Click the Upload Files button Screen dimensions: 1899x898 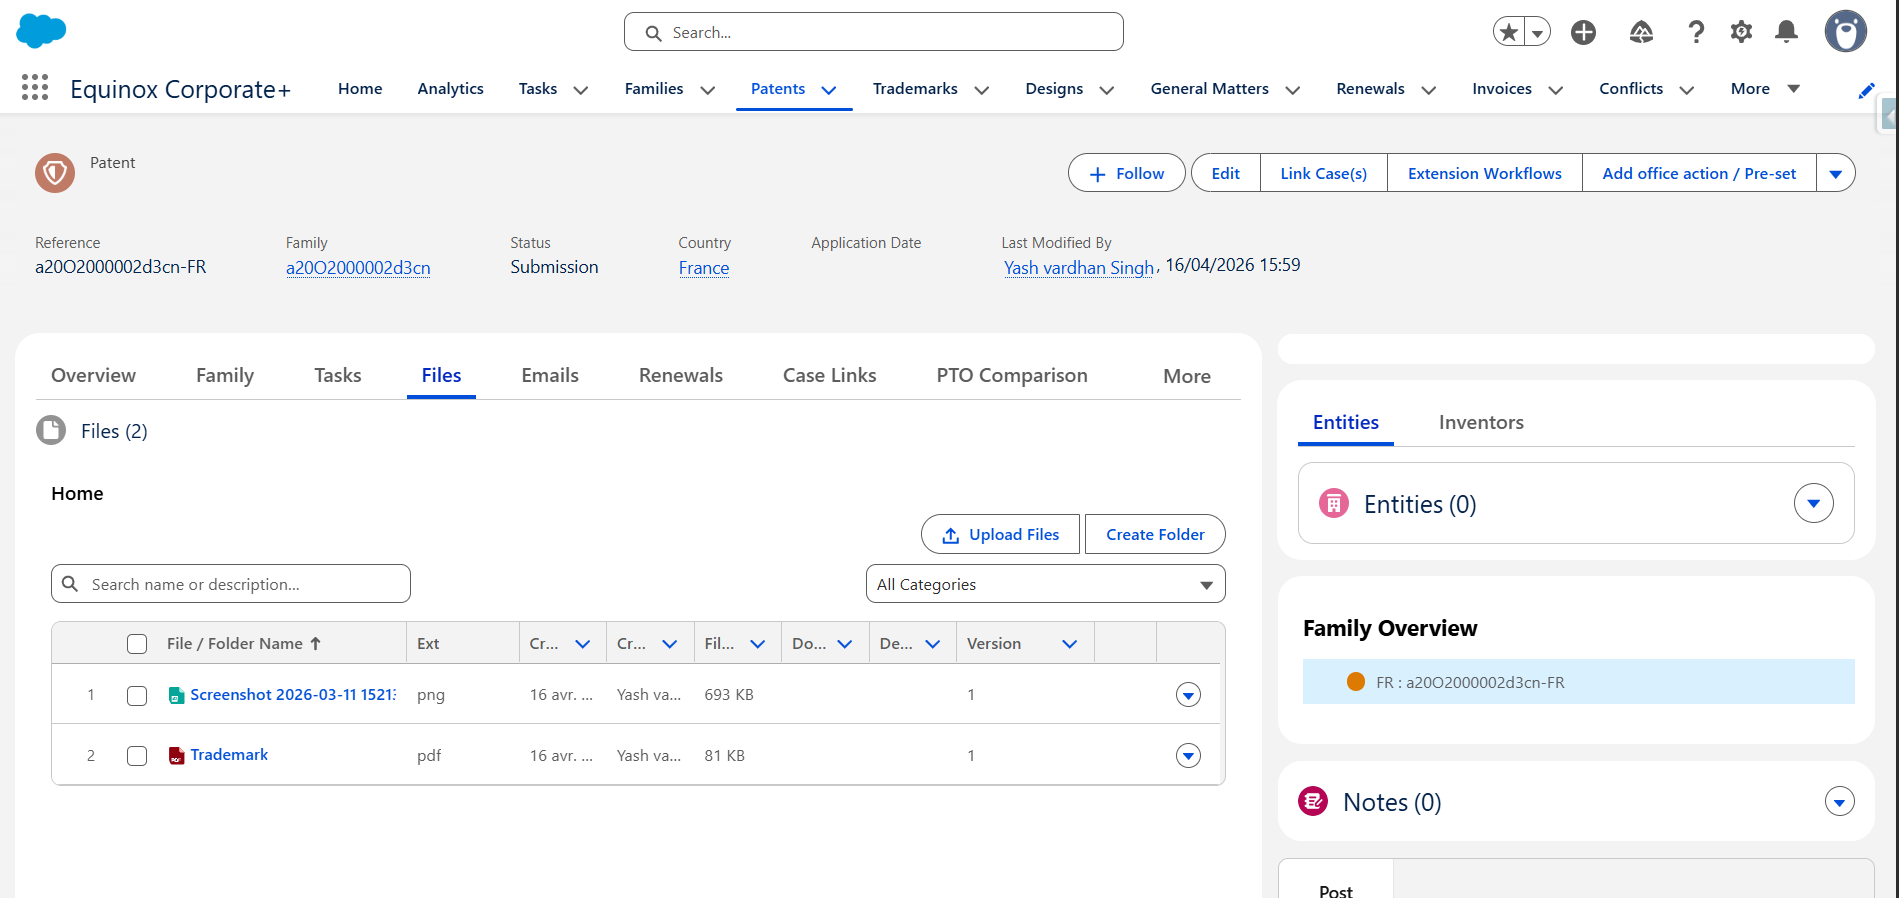pyautogui.click(x=1001, y=534)
